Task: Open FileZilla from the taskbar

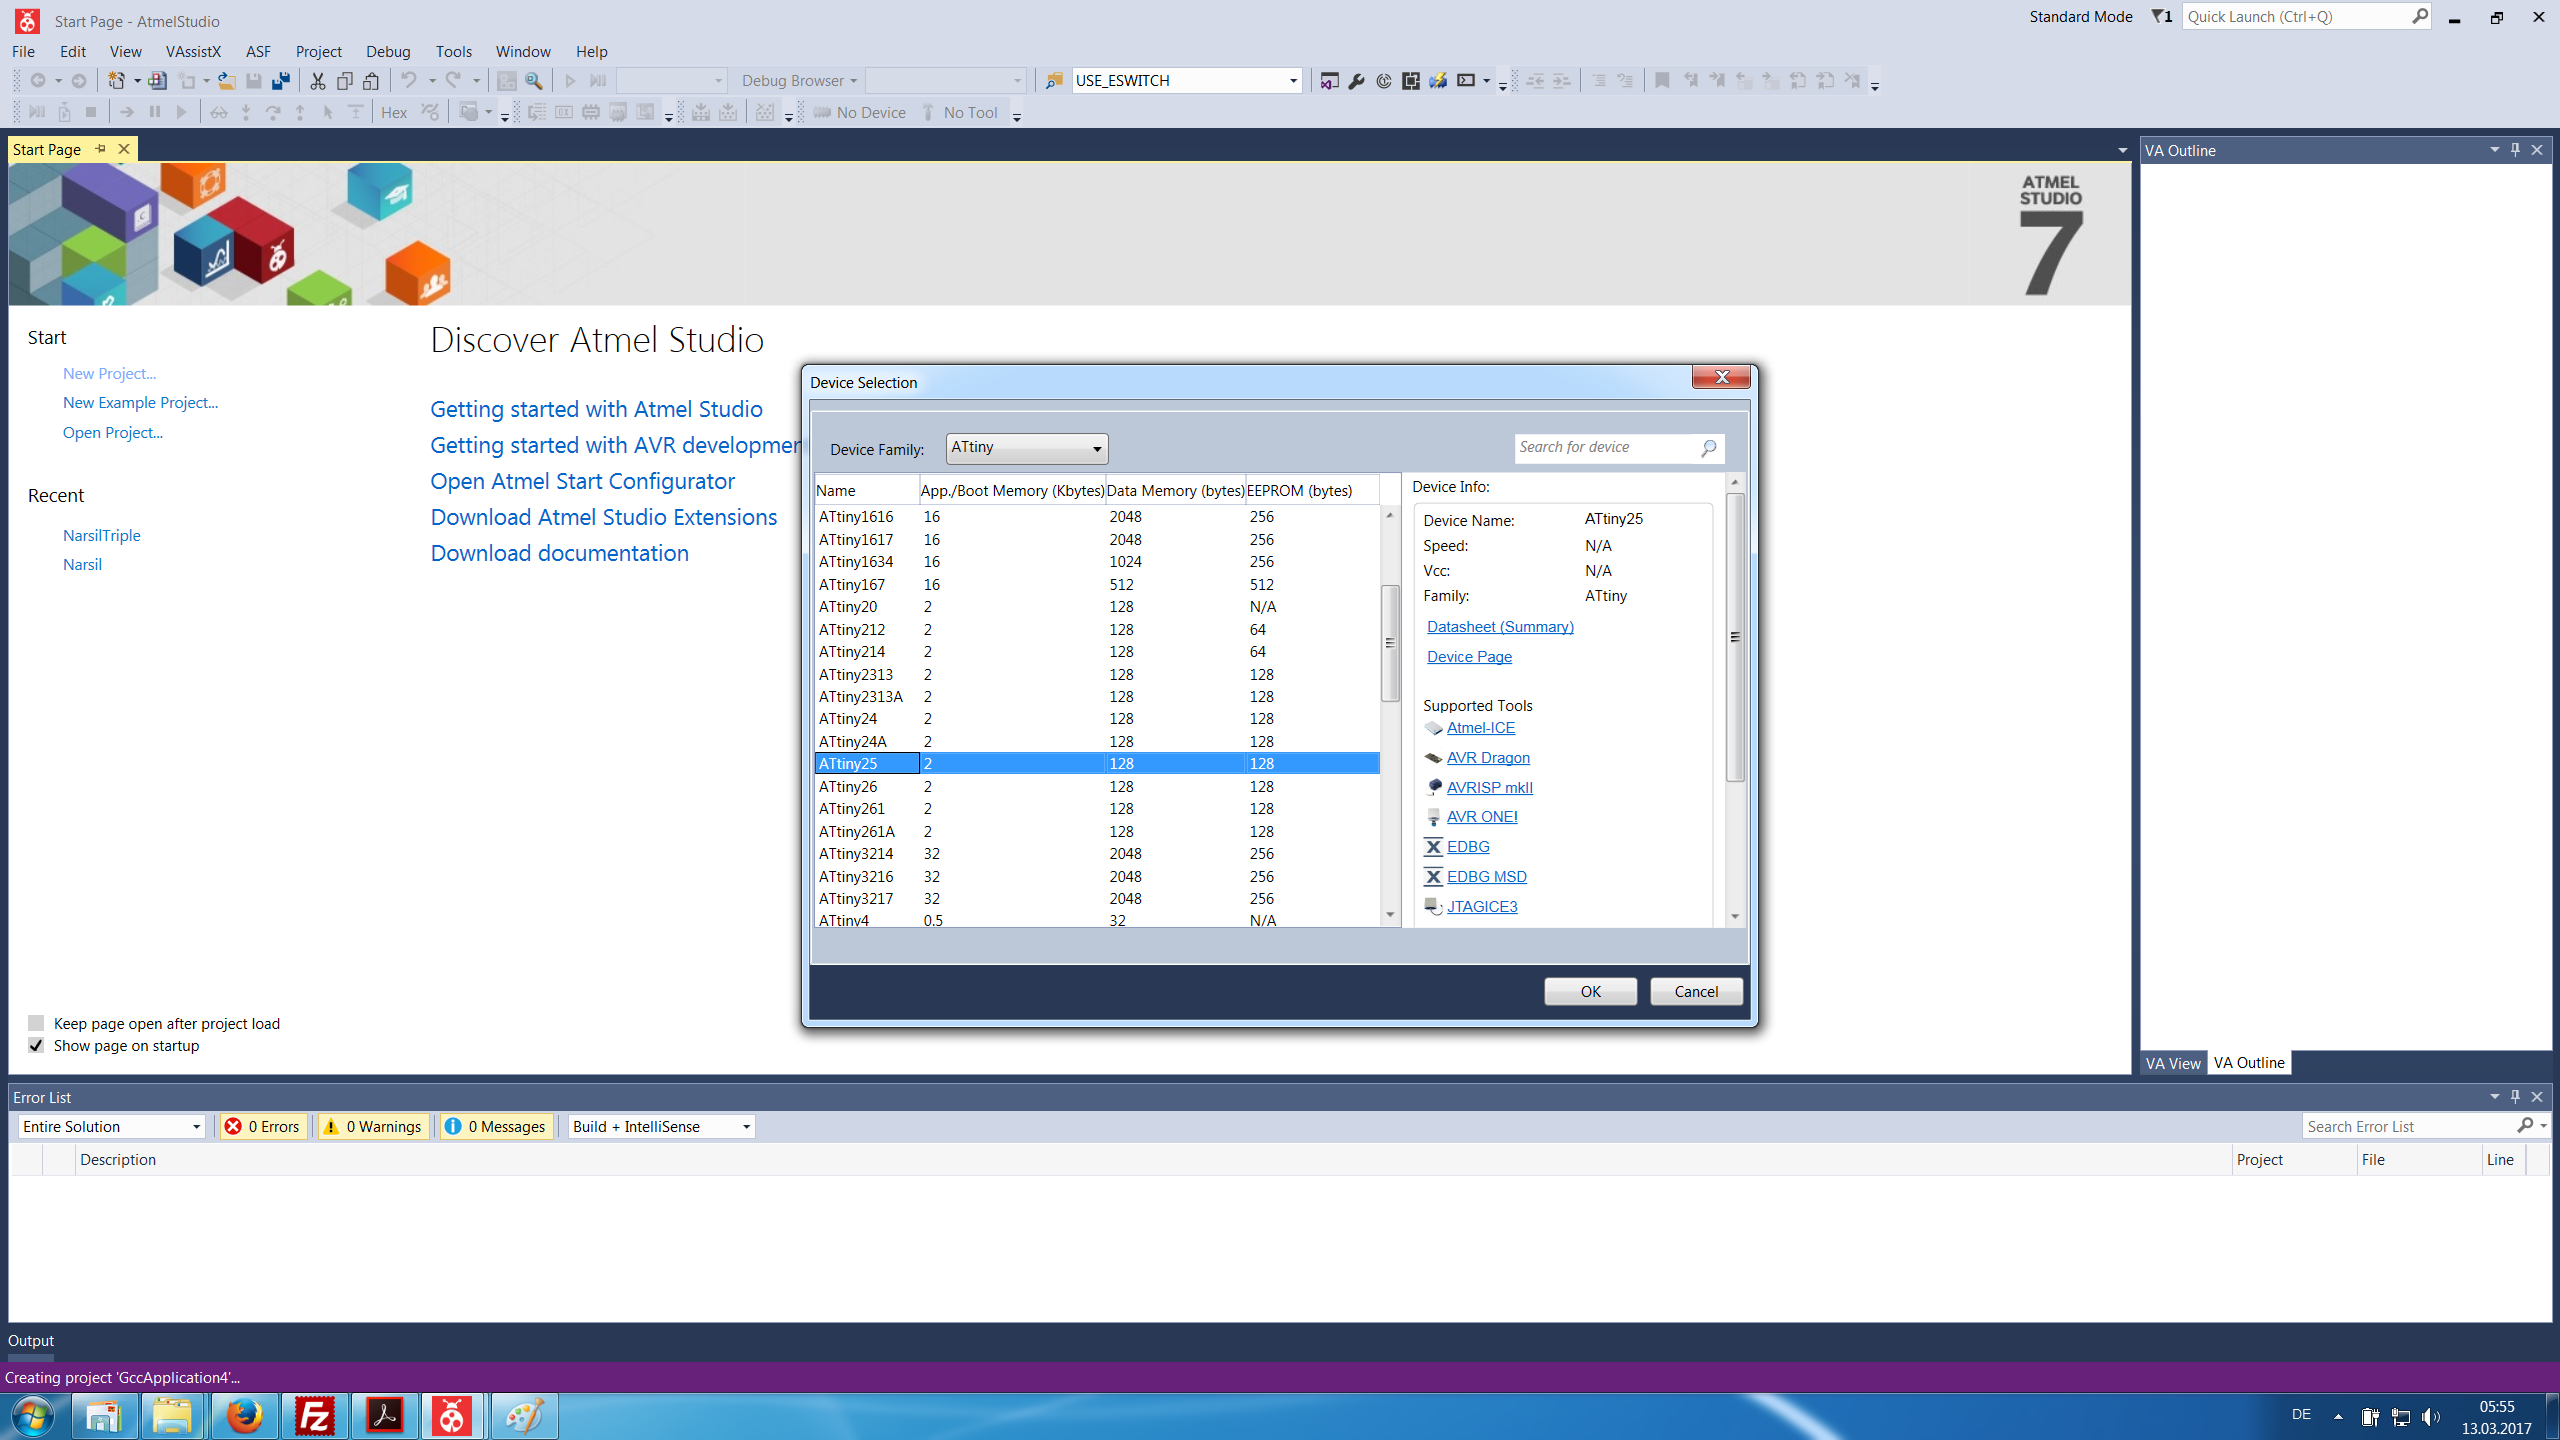Action: pos(315,1416)
